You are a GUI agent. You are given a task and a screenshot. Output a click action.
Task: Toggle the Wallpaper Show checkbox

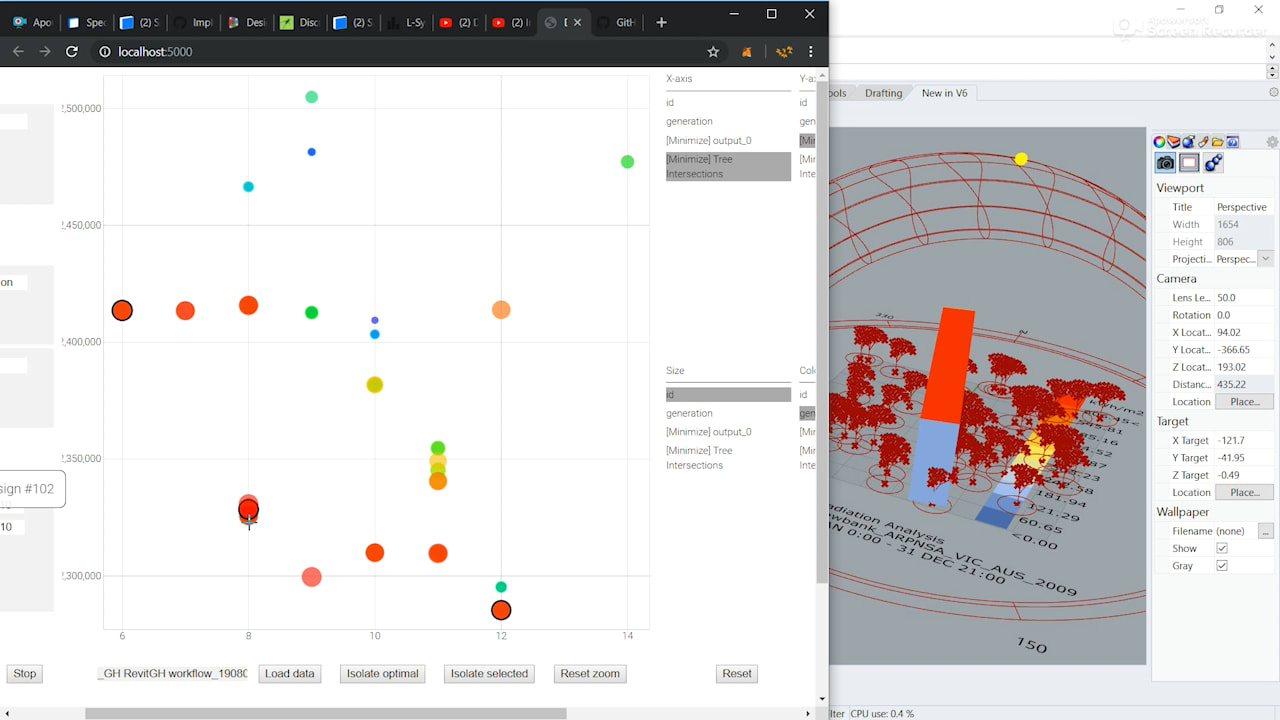click(1221, 548)
